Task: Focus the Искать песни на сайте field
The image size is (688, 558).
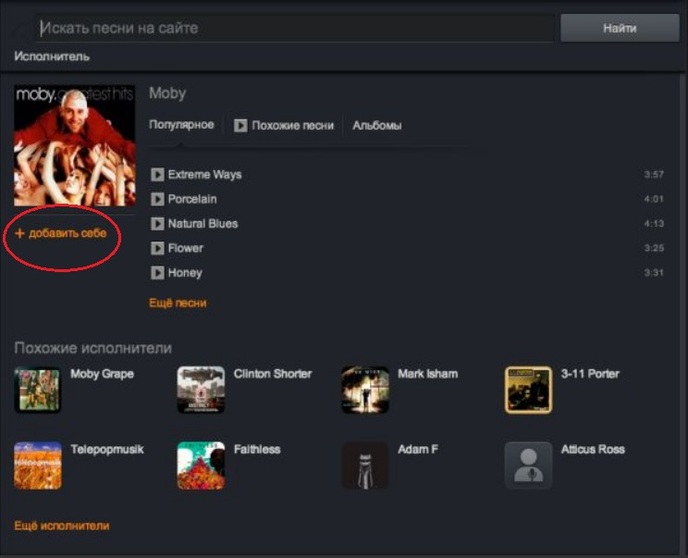Action: coord(295,28)
